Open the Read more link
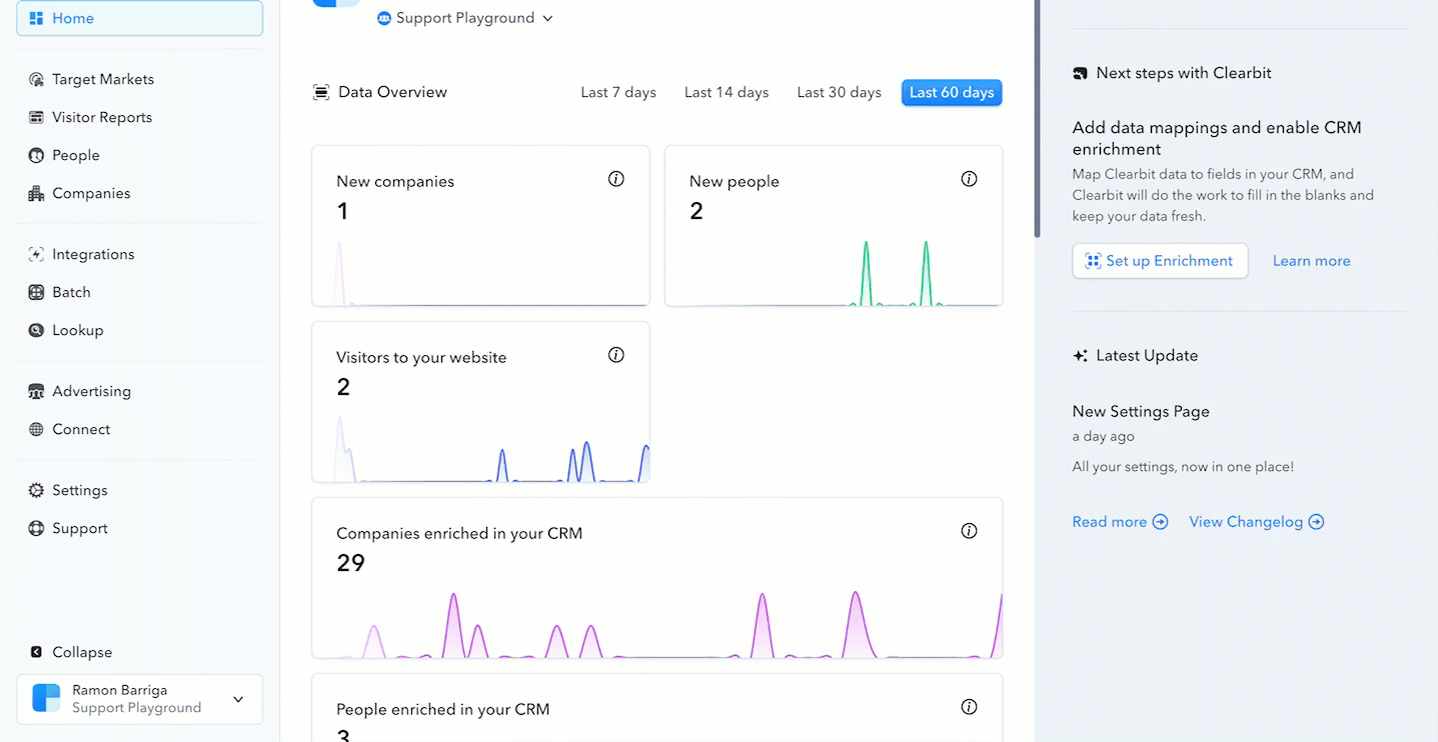Screen dimensions: 1438x742 pyautogui.click(x=1120, y=522)
